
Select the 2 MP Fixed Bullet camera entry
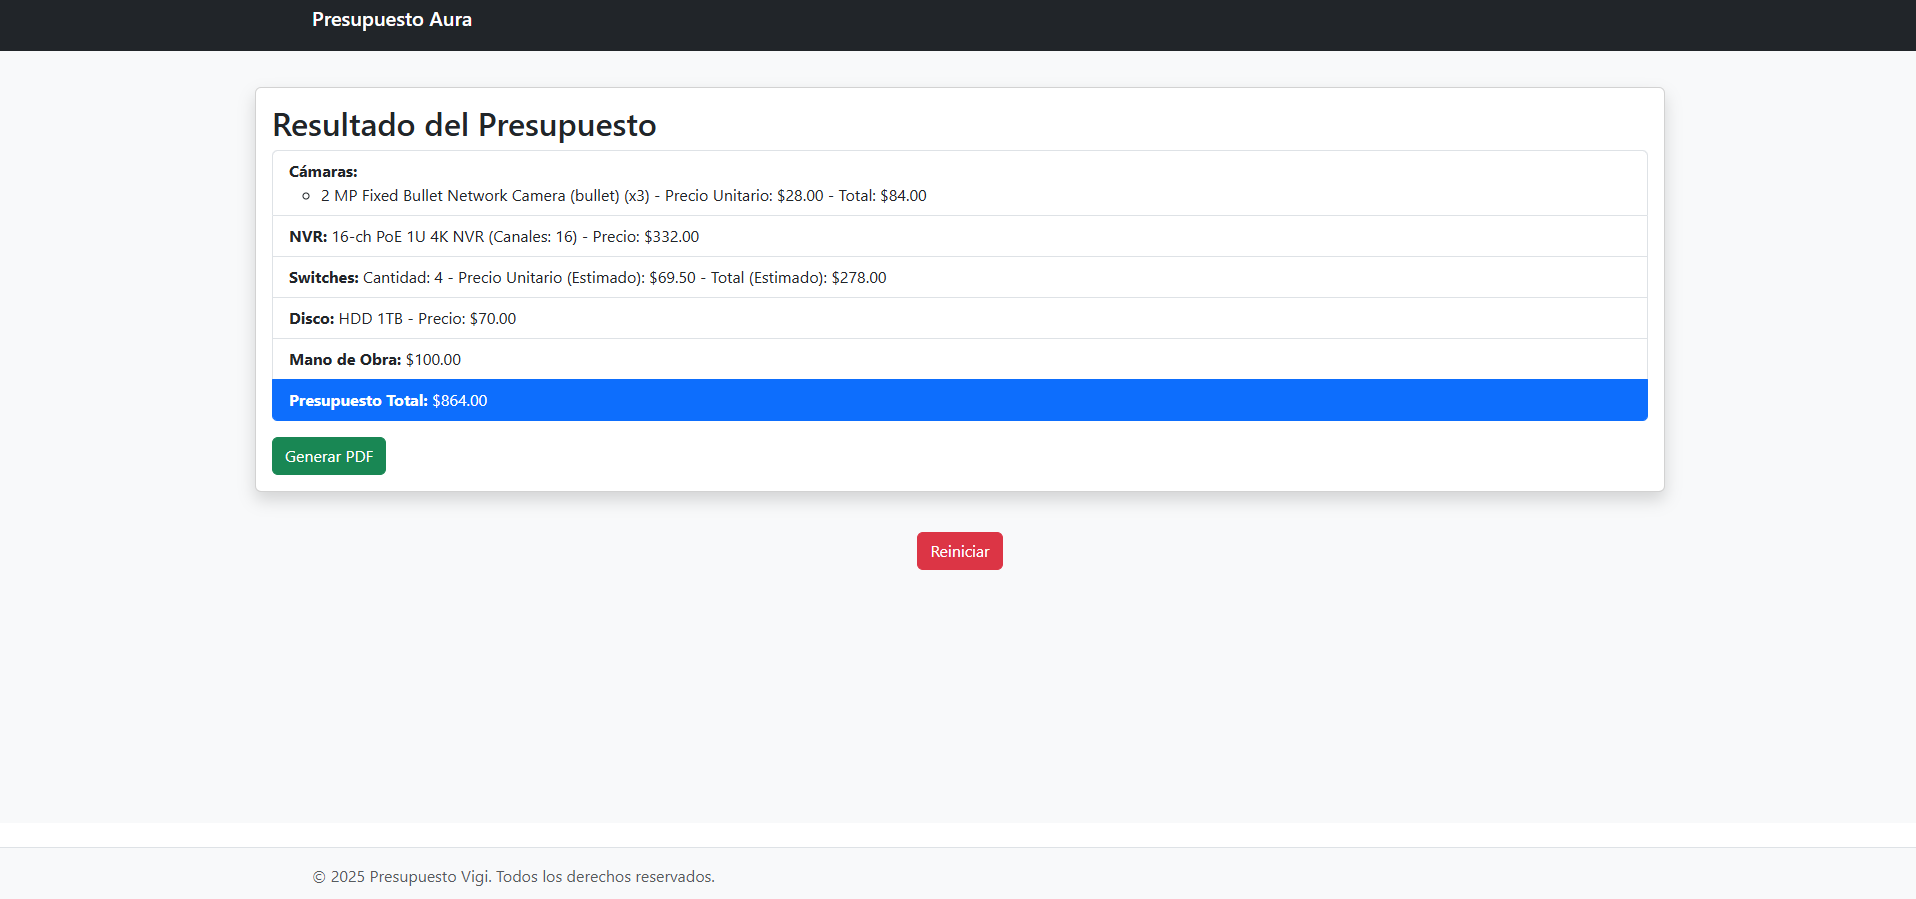pos(484,196)
